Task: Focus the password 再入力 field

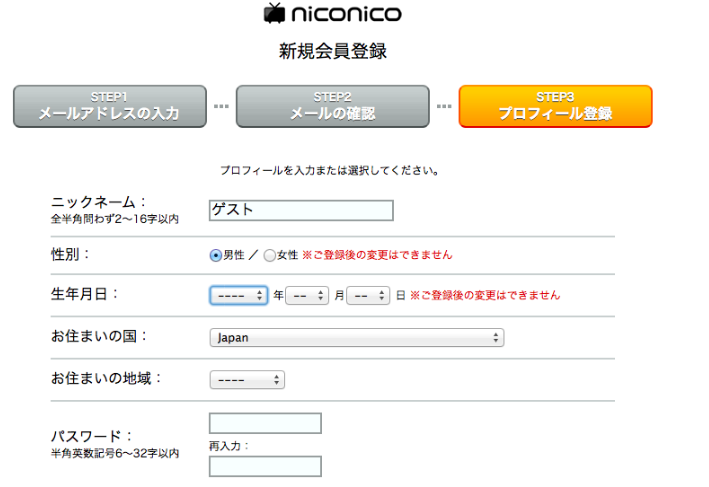Action: pyautogui.click(x=265, y=467)
